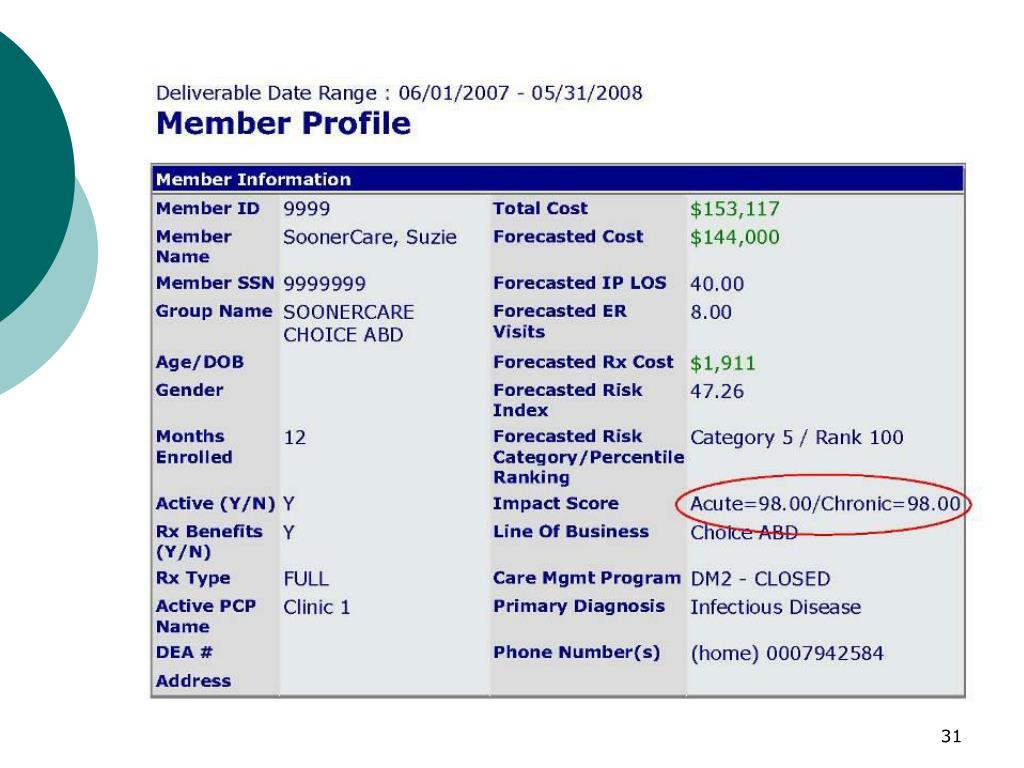
Task: Click the Member Profile heading
Action: click(283, 123)
